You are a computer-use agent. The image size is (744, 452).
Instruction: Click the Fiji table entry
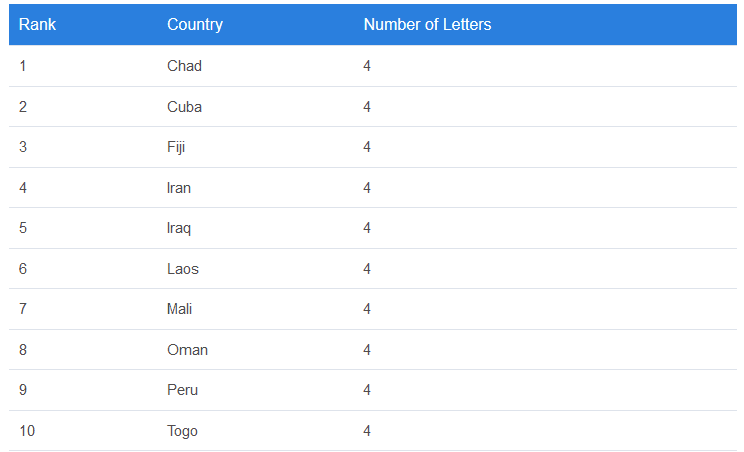(176, 147)
